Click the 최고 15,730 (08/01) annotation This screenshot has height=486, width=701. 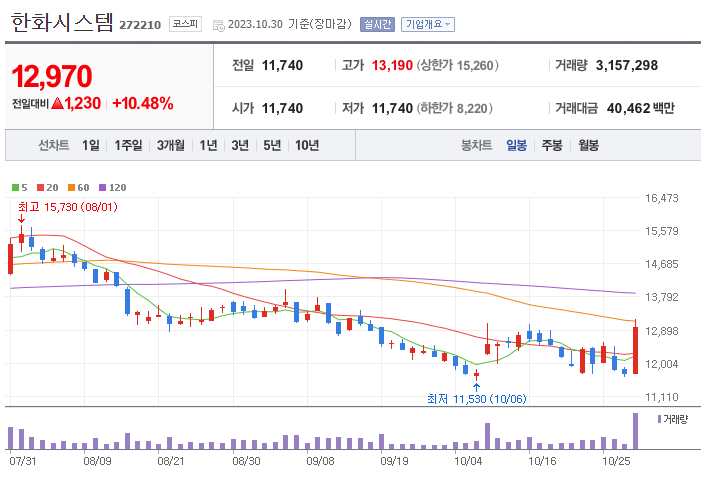pos(68,207)
